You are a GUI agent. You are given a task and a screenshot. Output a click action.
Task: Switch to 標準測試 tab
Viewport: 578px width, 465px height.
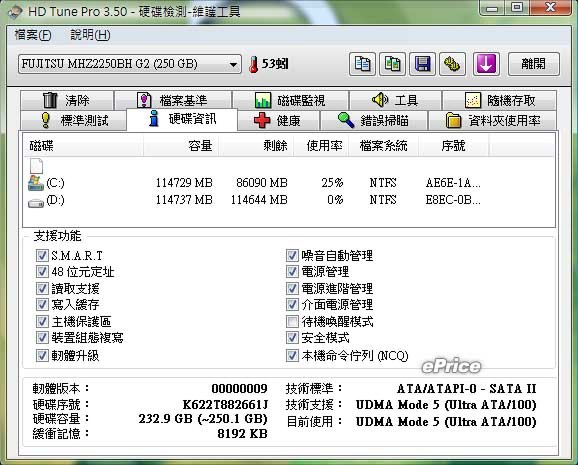pos(73,120)
